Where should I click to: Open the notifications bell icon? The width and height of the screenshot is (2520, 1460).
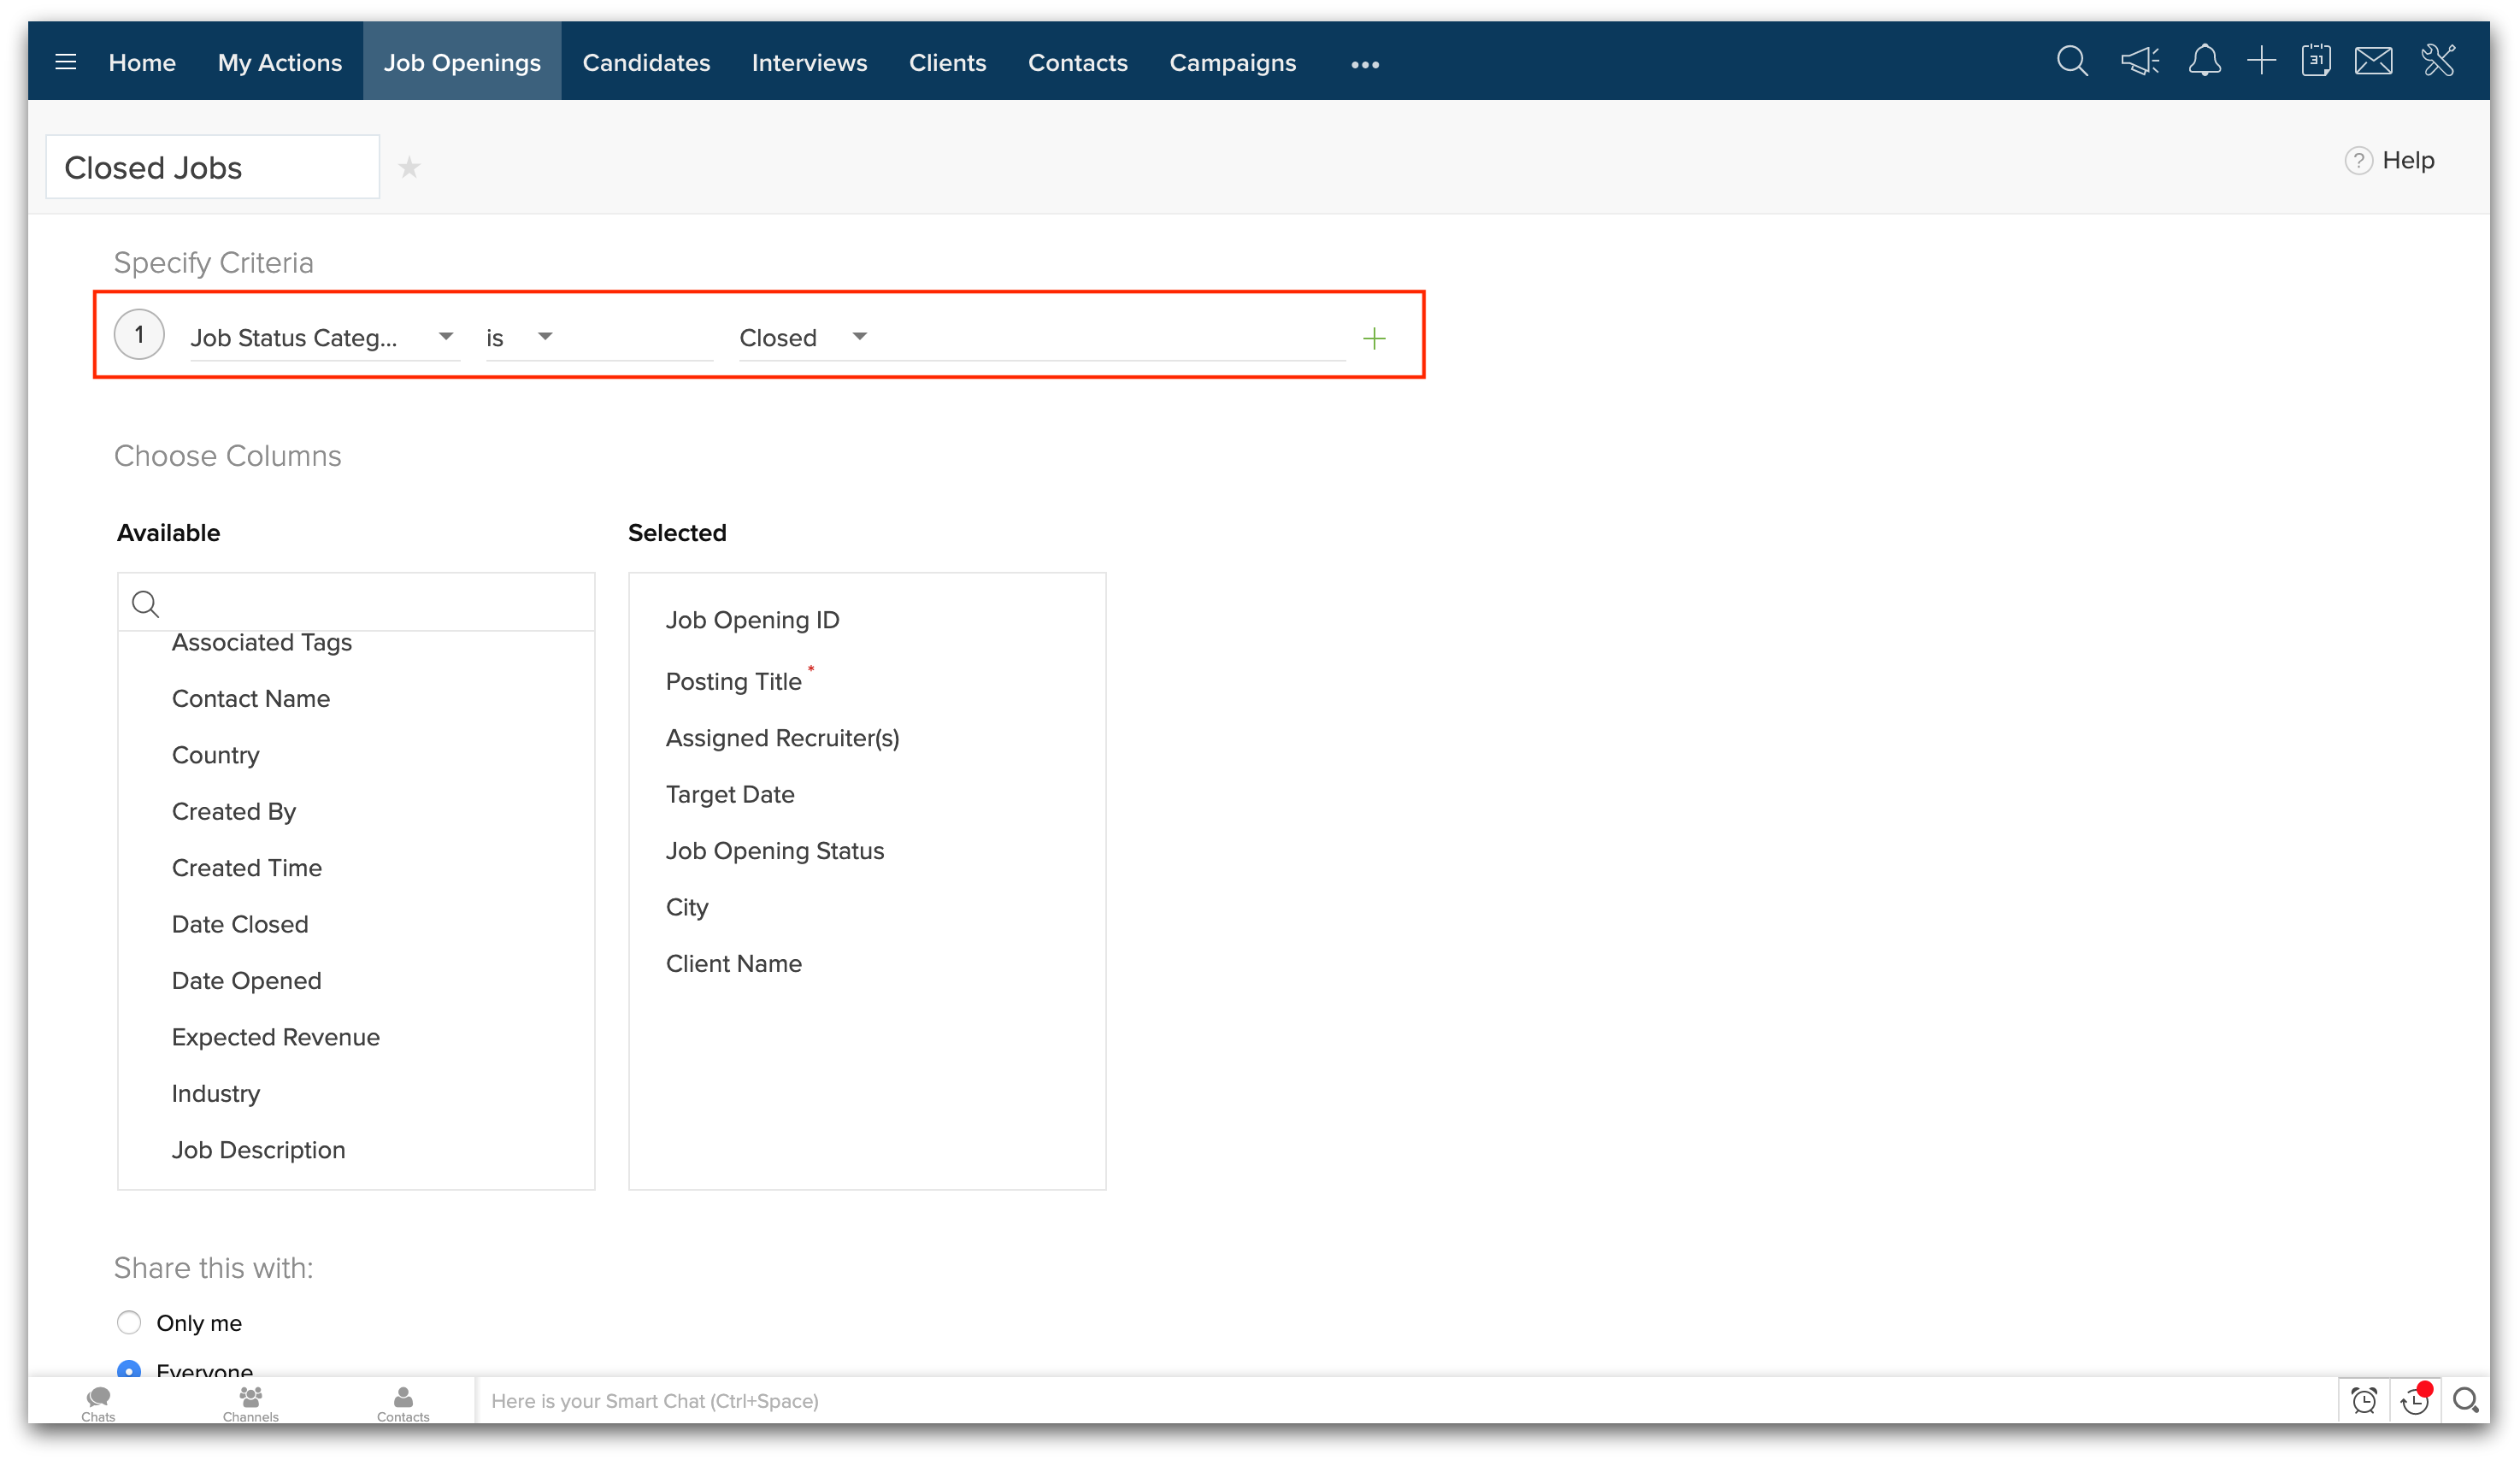pyautogui.click(x=2204, y=62)
